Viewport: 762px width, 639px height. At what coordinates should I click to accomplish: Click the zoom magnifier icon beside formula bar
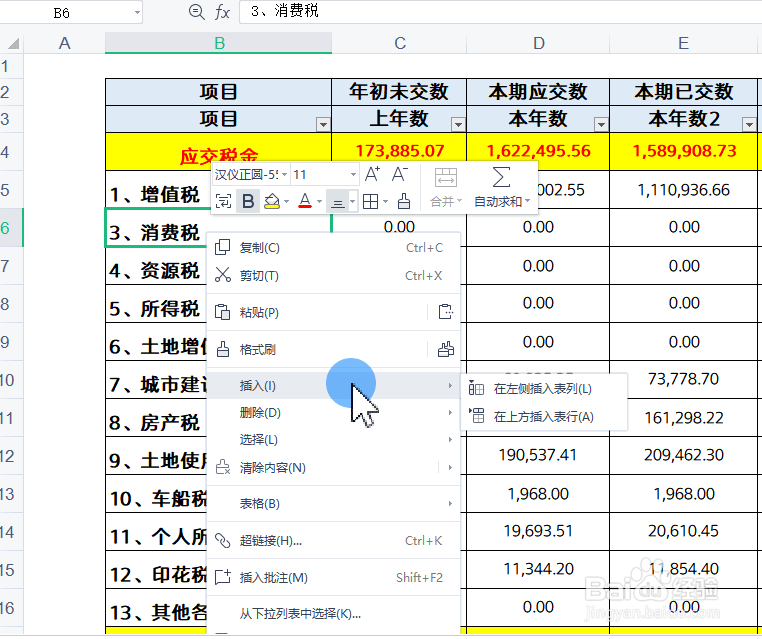tap(196, 12)
